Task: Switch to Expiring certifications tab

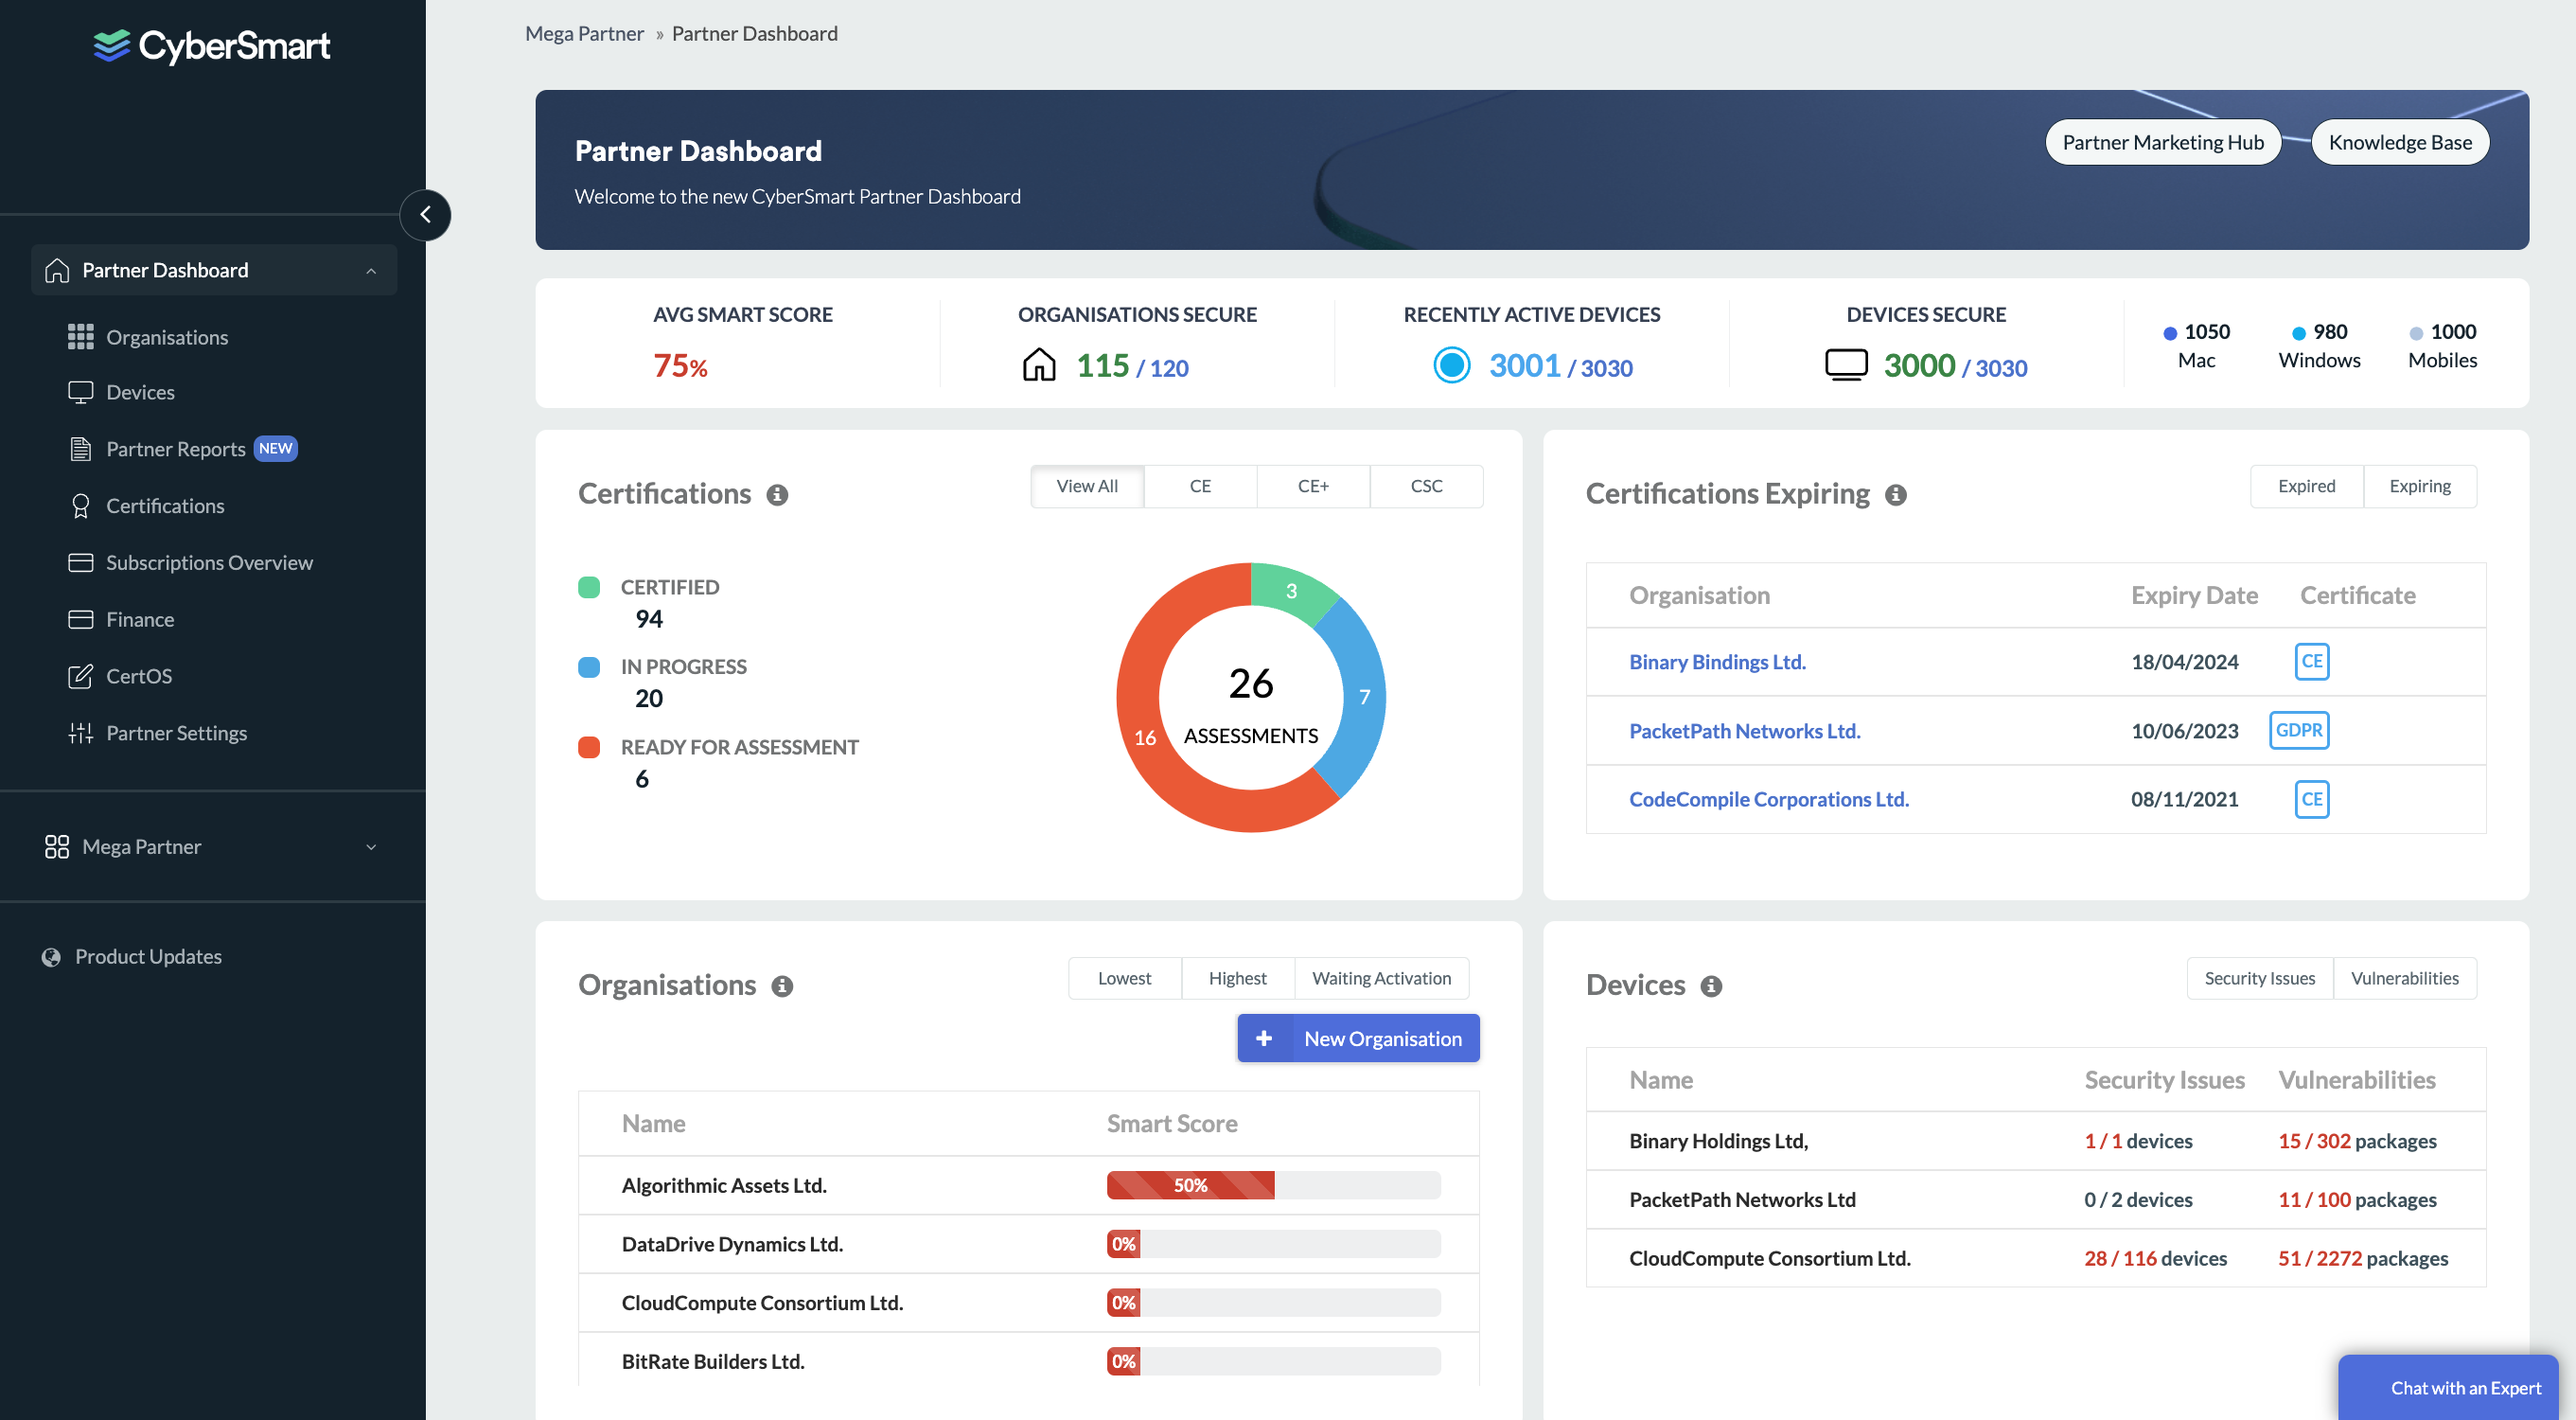Action: (x=2420, y=486)
